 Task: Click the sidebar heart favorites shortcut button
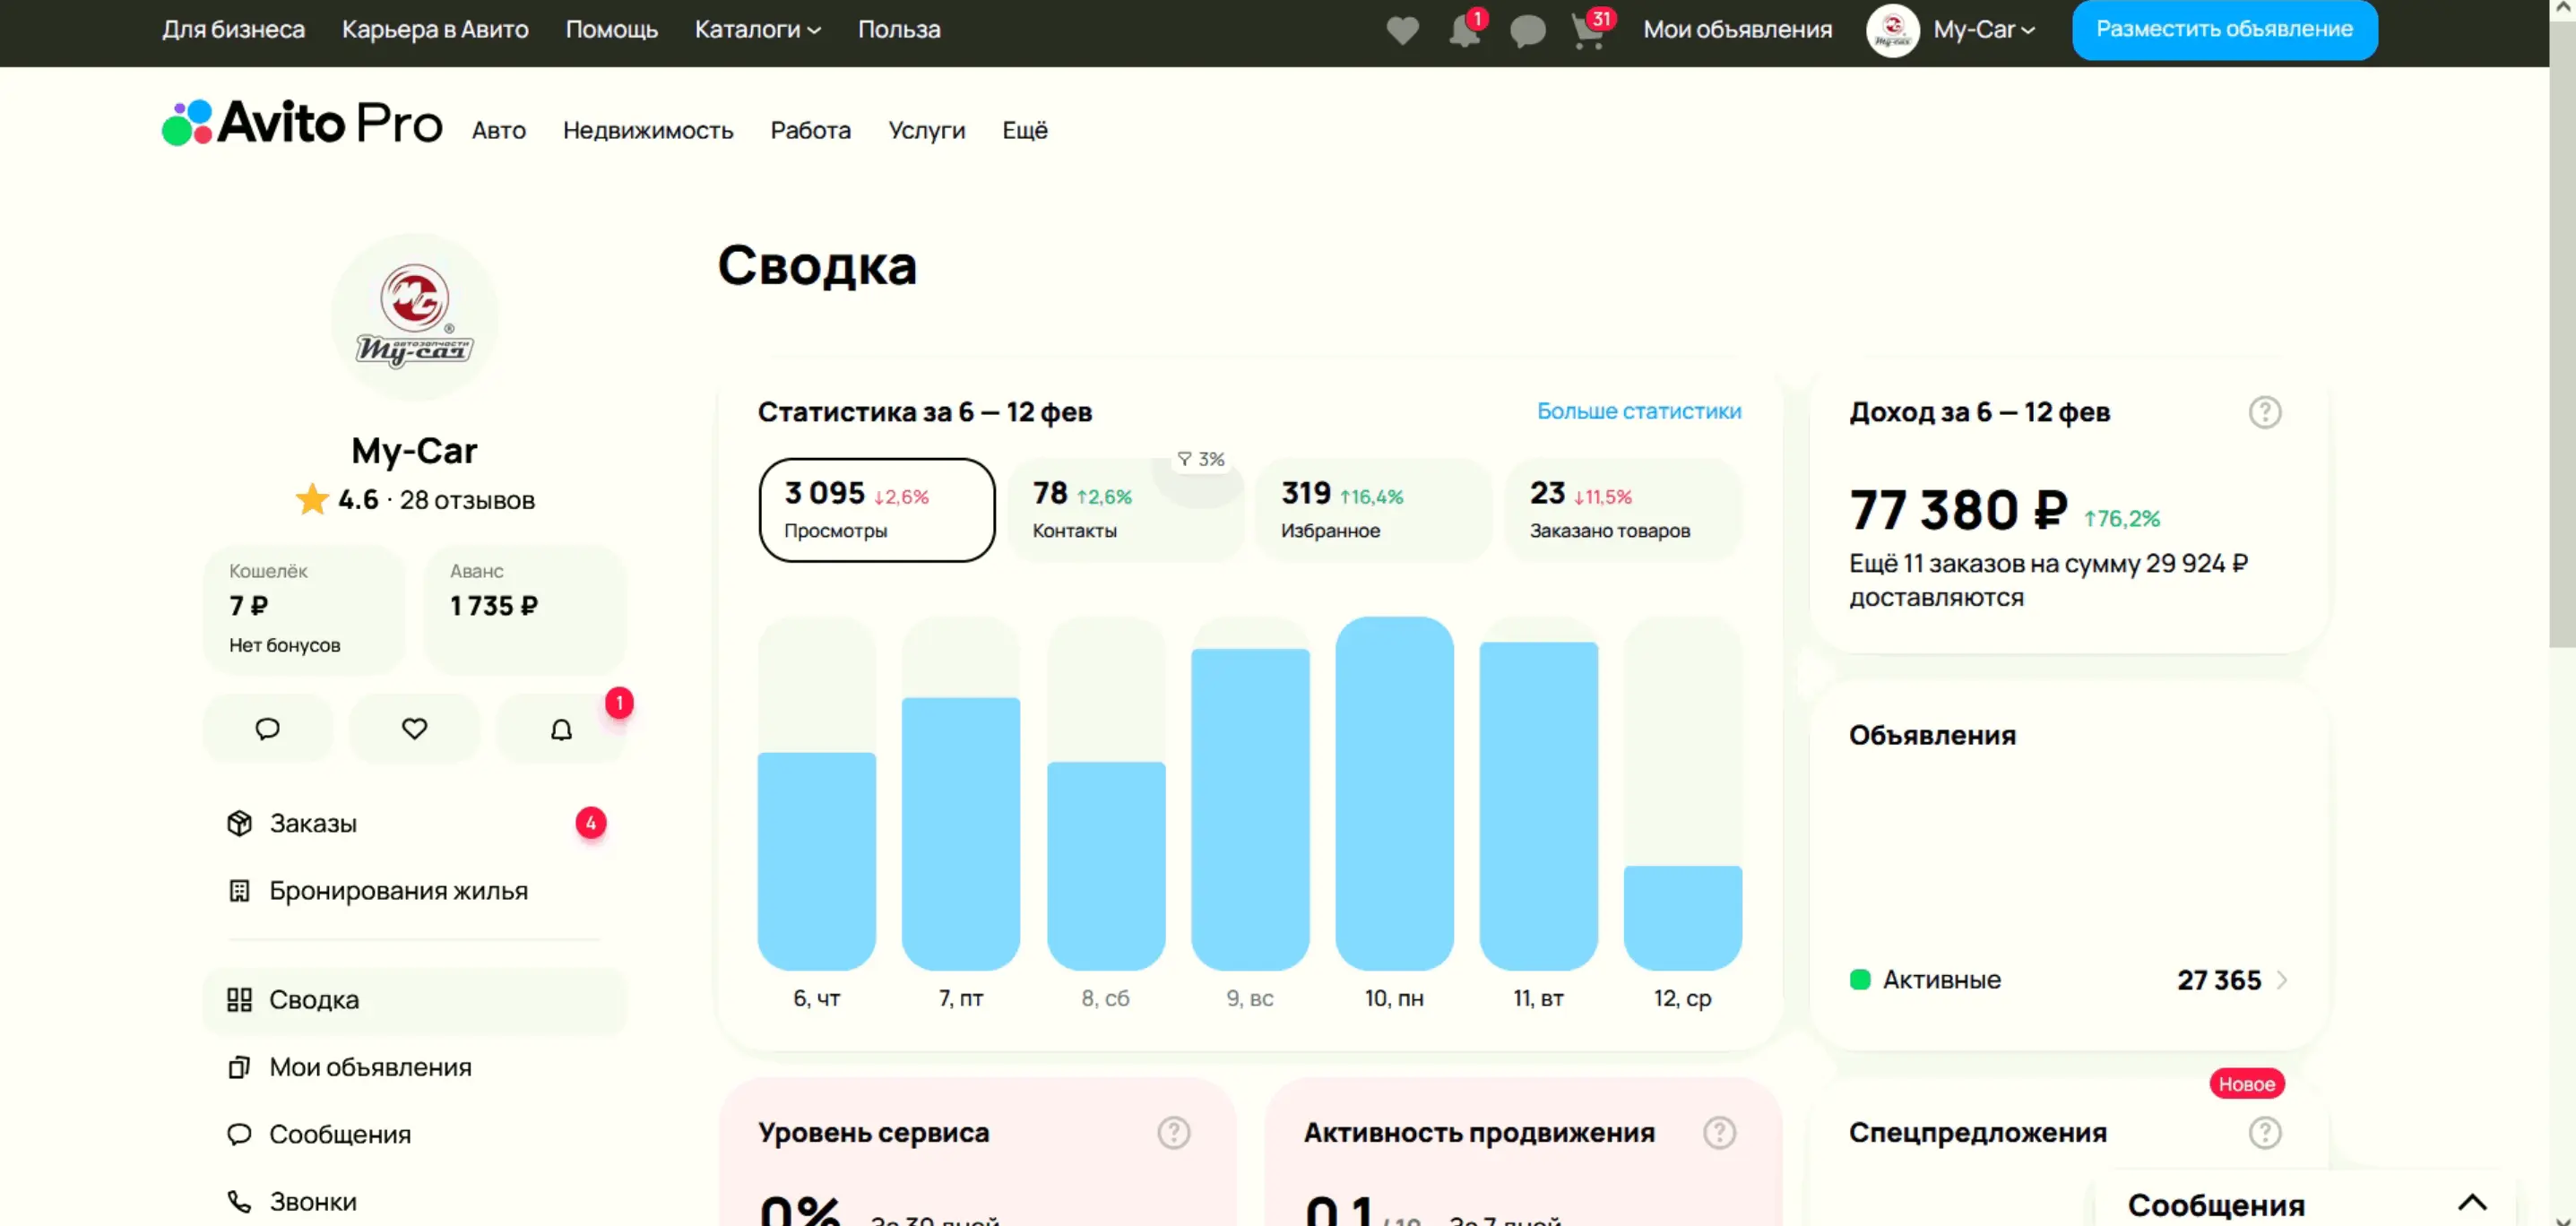[414, 729]
